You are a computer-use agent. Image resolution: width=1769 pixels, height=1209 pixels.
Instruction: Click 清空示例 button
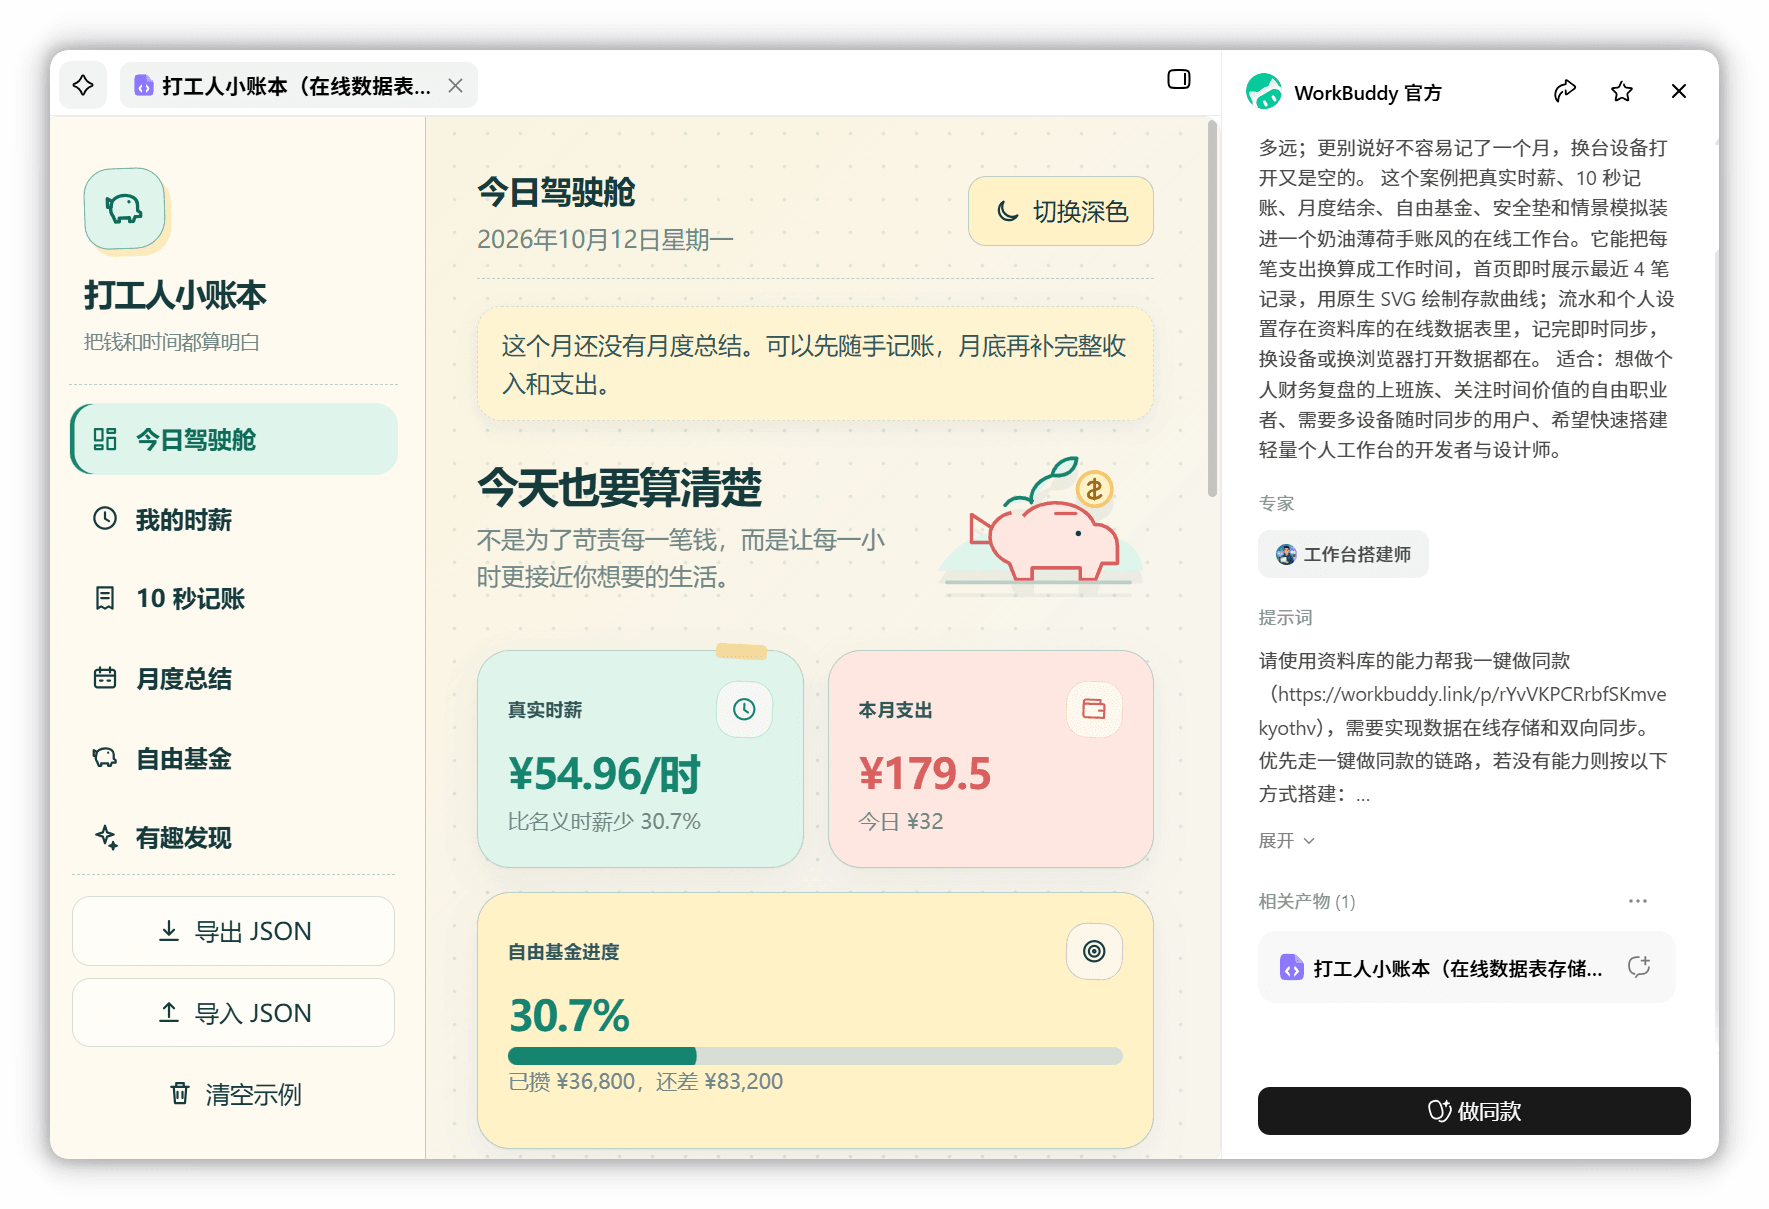coord(234,1094)
